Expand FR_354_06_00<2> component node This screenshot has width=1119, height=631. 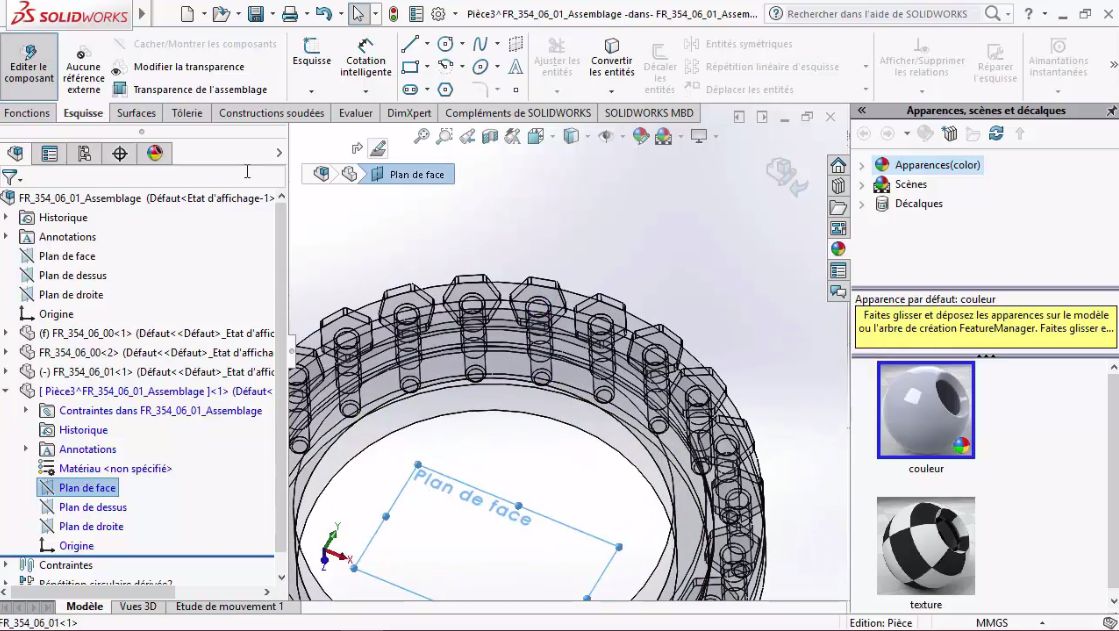pos(6,352)
